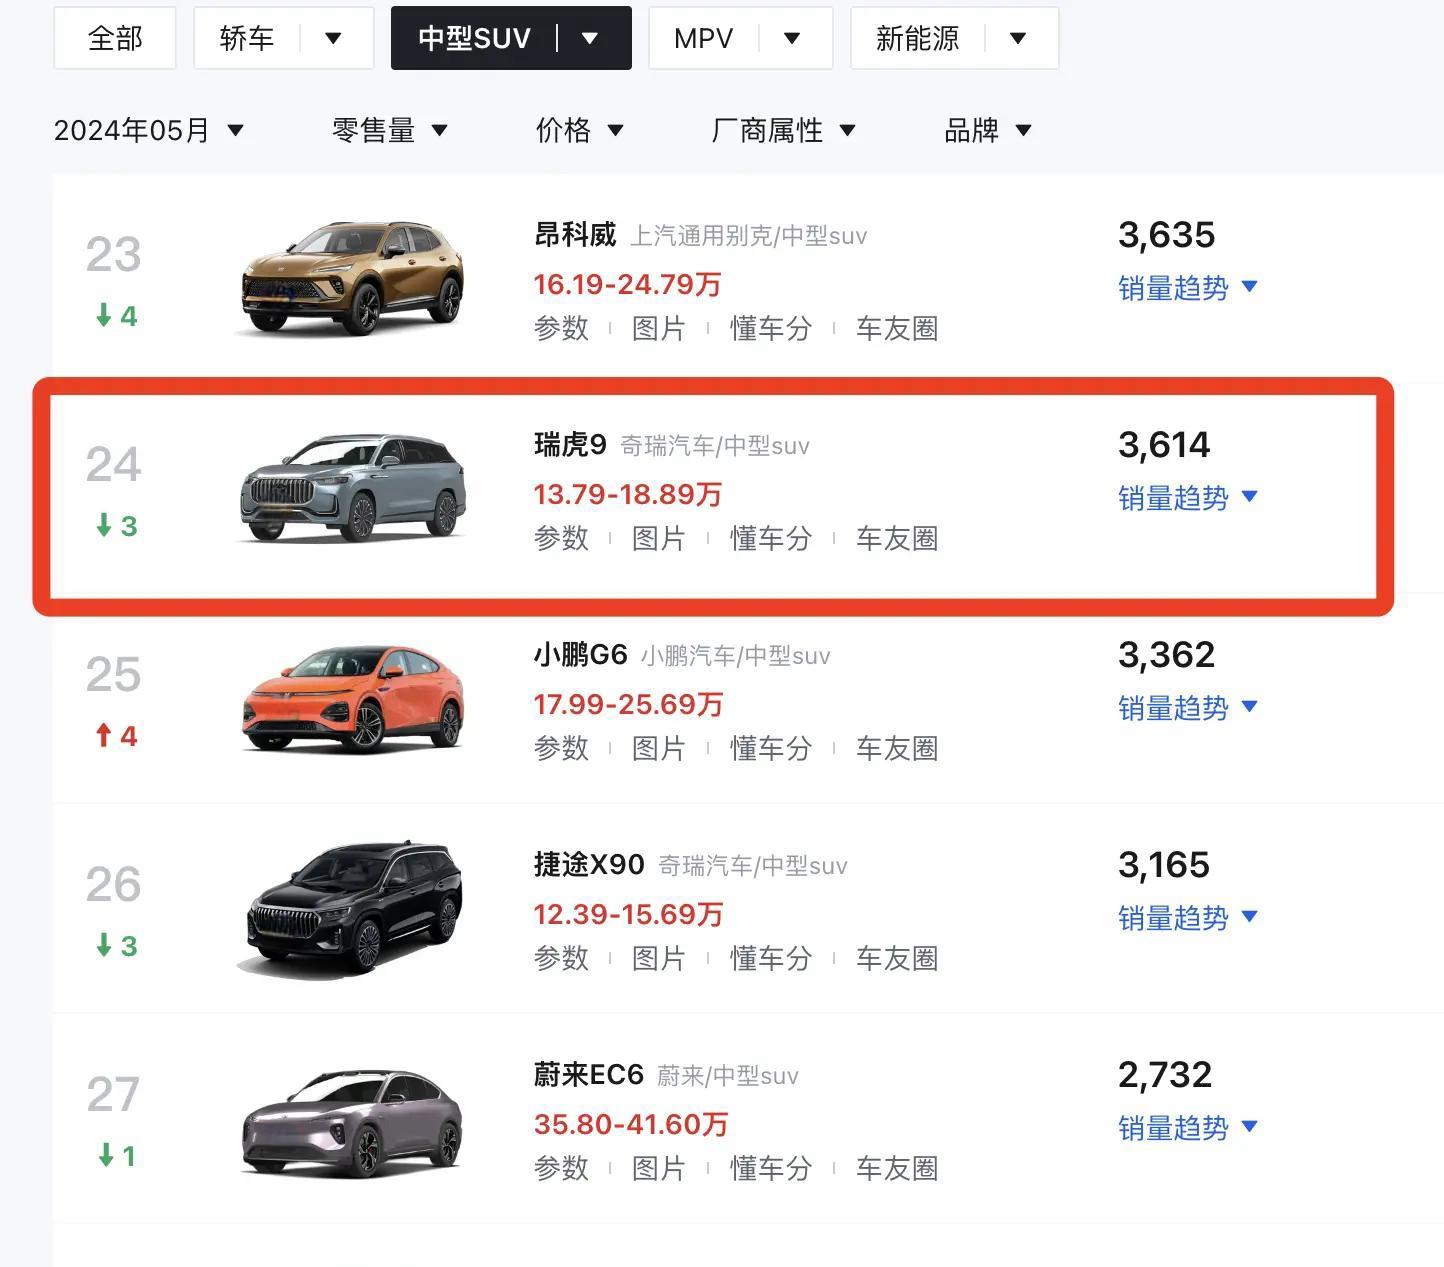Open the 品牌 filter dropdown
Viewport: 1444px width, 1267px height.
pos(988,130)
